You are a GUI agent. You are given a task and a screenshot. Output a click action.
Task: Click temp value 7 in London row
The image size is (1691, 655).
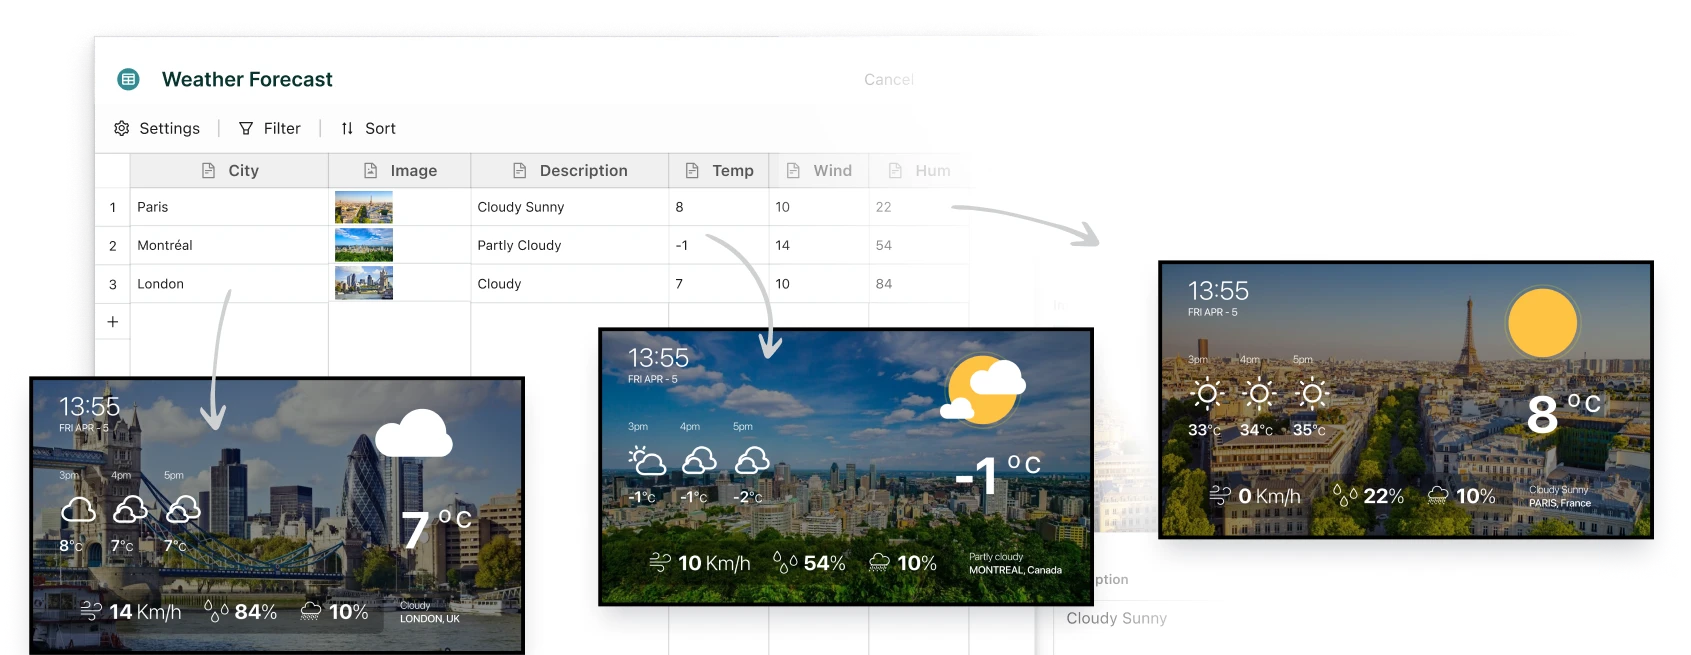click(719, 284)
